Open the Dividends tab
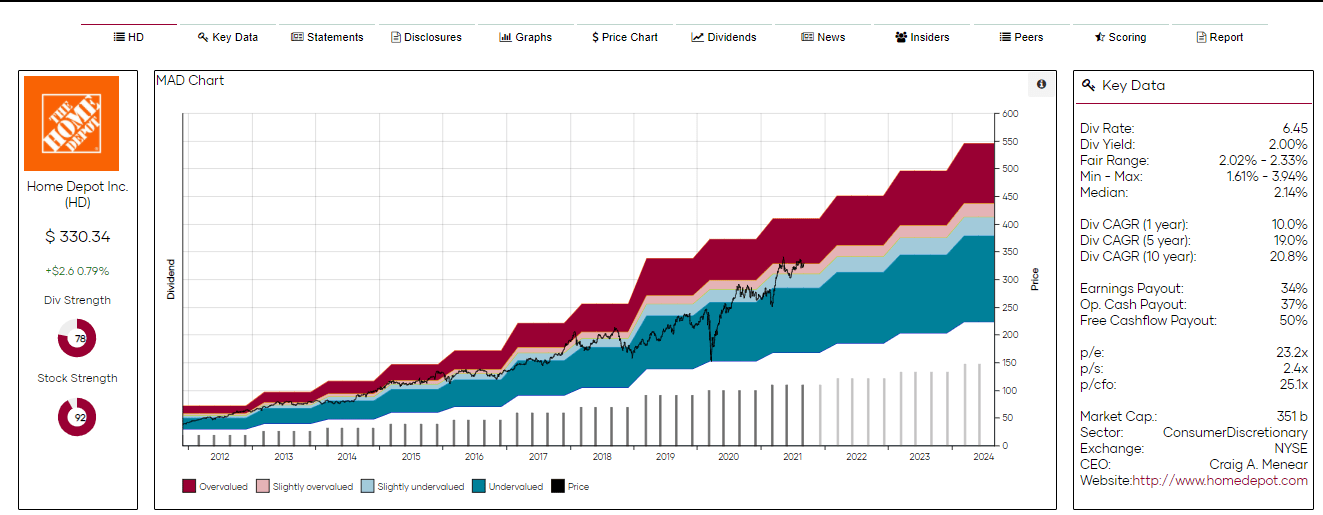The image size is (1323, 515). click(723, 37)
